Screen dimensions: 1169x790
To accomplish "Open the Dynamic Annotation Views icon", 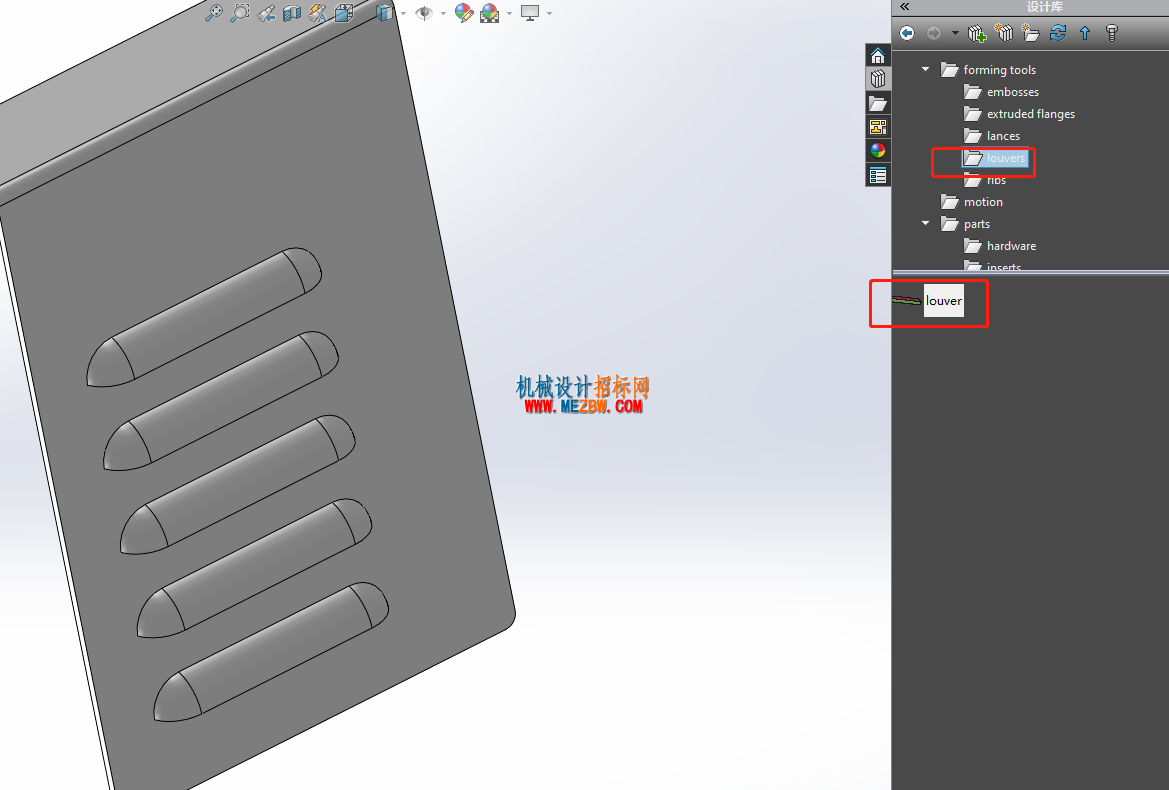I will (318, 13).
